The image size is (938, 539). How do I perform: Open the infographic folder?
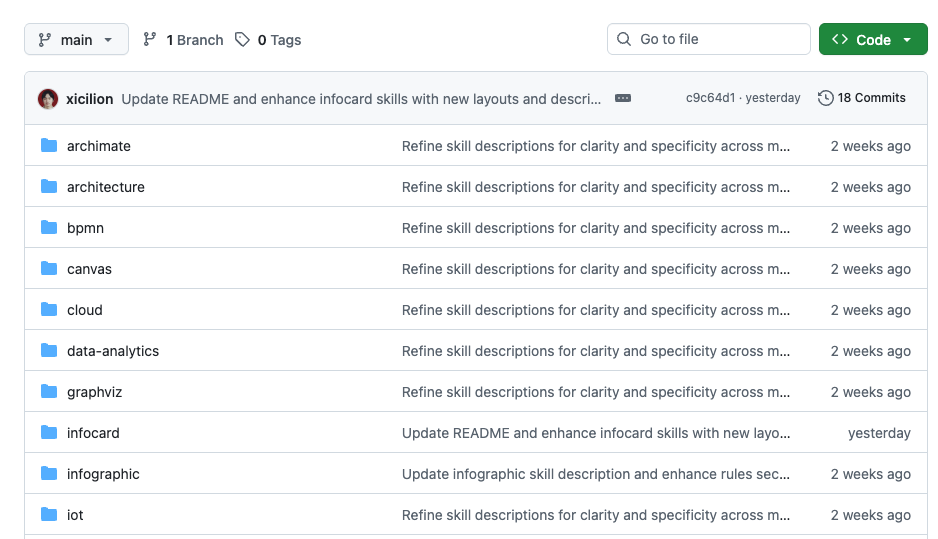click(x=103, y=474)
